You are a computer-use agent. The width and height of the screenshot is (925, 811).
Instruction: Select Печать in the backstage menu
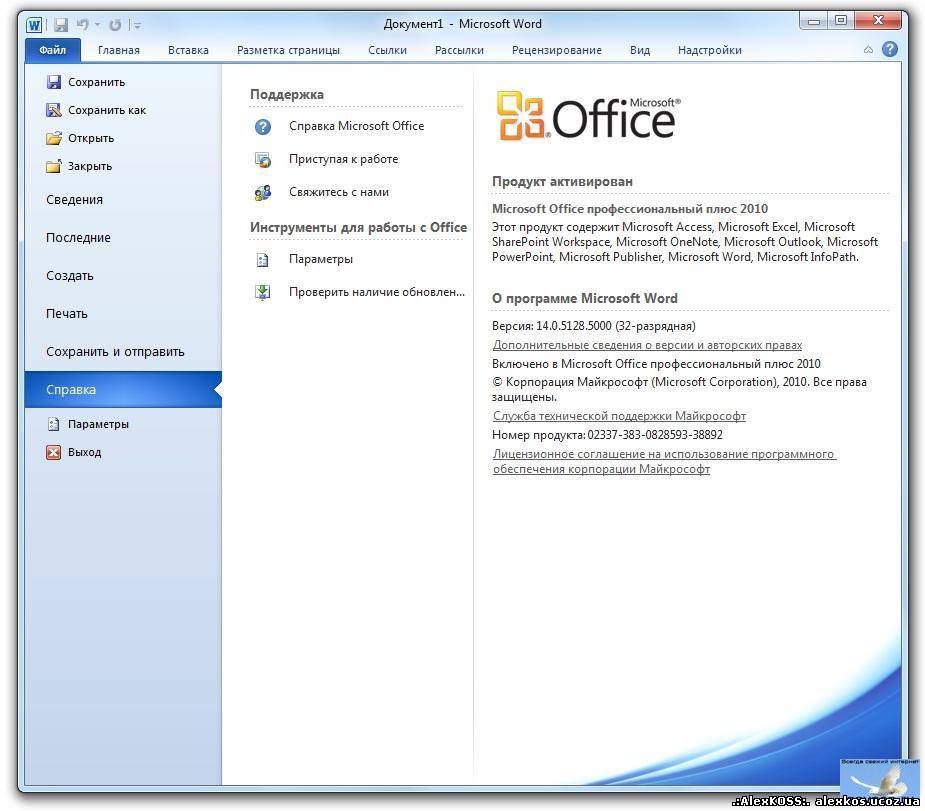[x=123, y=314]
